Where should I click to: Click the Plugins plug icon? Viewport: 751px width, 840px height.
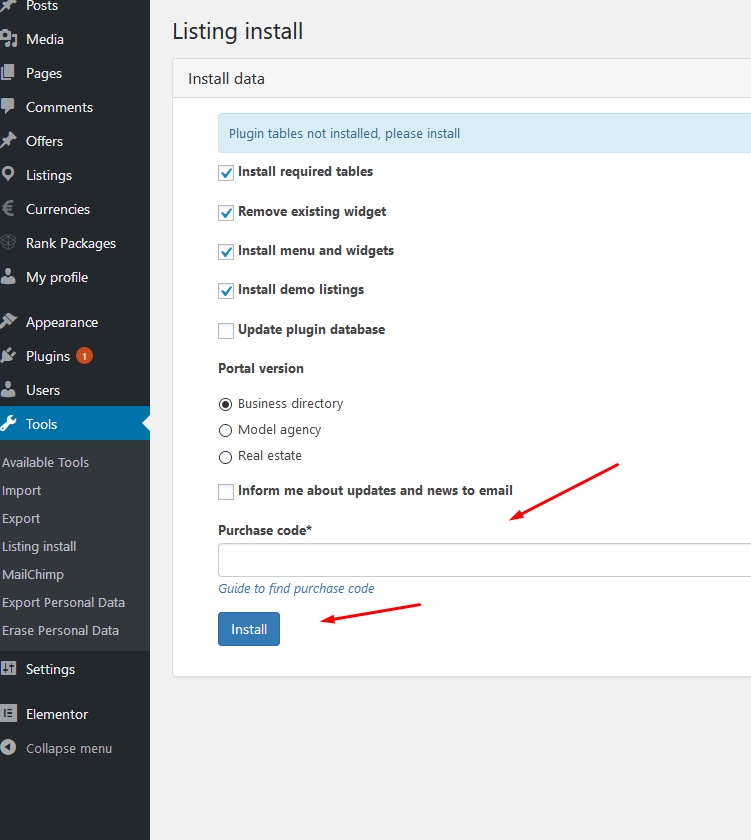9,356
